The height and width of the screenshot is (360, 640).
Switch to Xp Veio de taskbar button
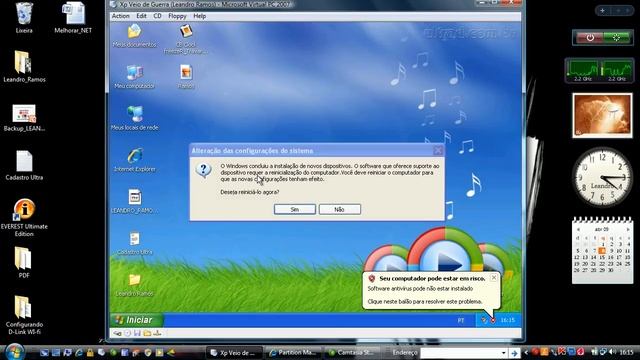235,352
